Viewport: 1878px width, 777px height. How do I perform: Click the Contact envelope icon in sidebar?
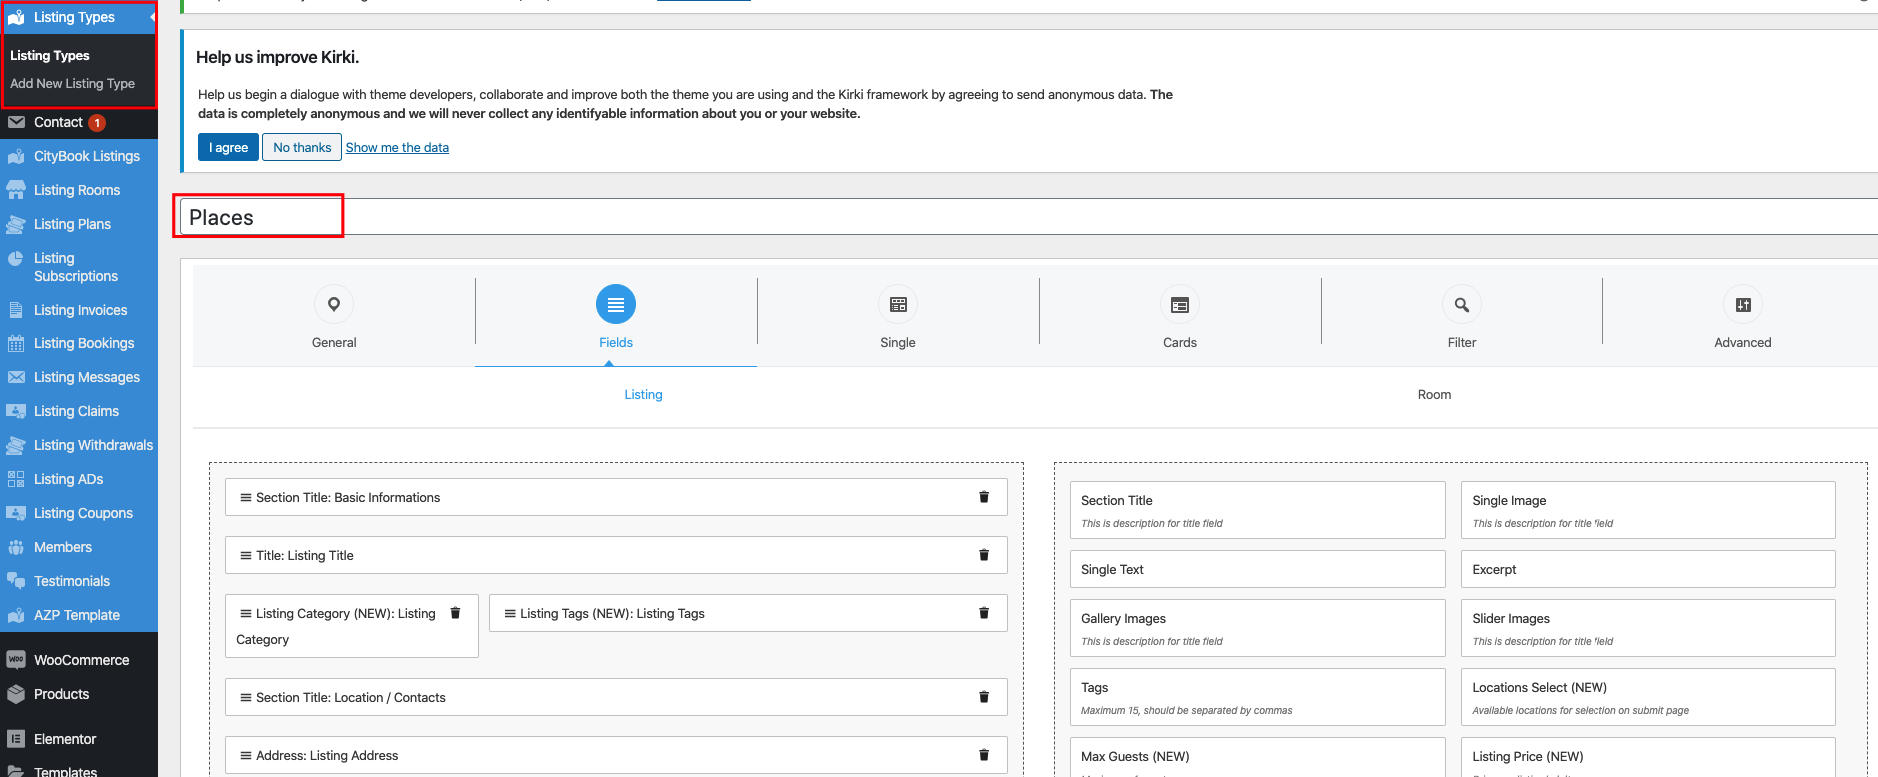[x=16, y=122]
